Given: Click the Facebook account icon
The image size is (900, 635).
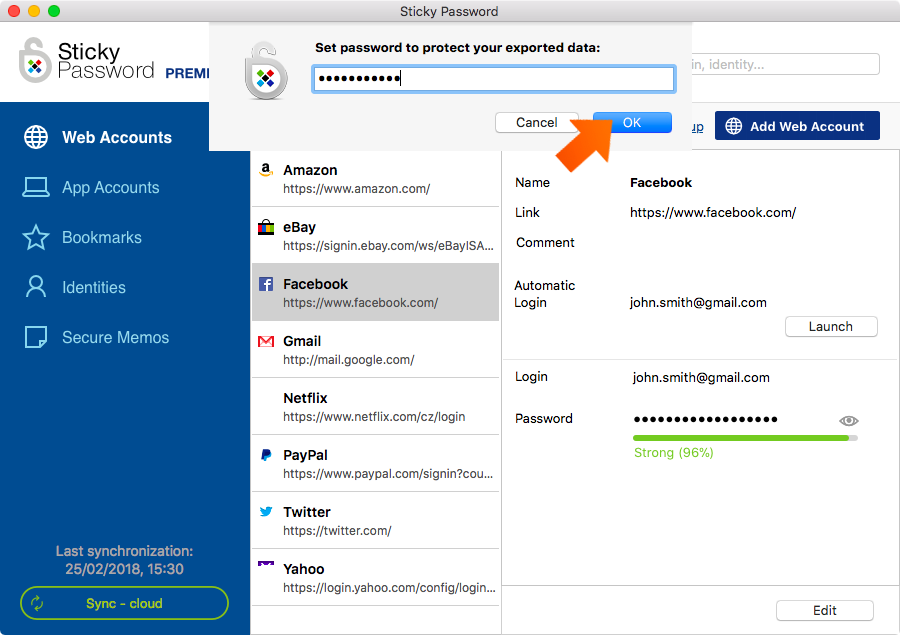Looking at the screenshot, I should [x=266, y=284].
